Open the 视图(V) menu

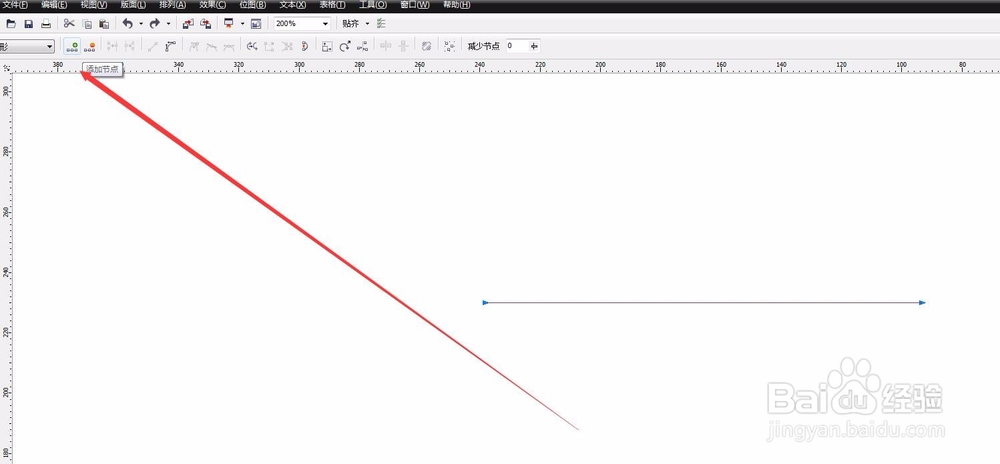point(94,4)
